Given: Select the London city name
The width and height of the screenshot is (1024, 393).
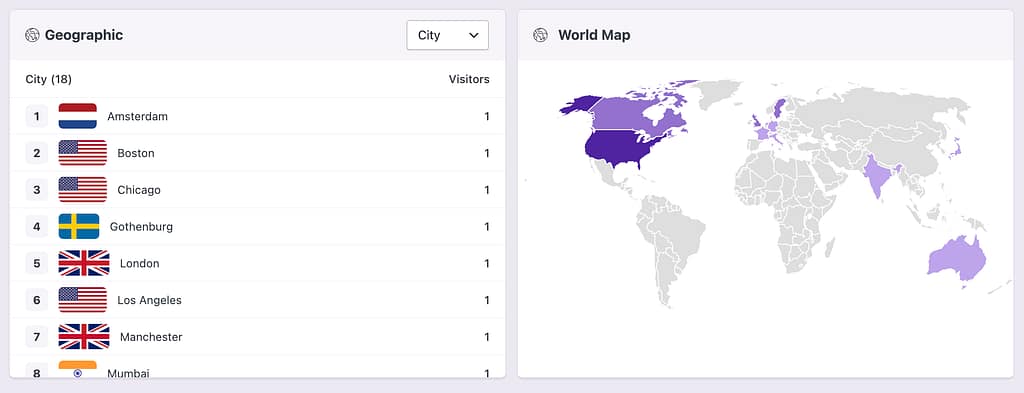Looking at the screenshot, I should 139,264.
